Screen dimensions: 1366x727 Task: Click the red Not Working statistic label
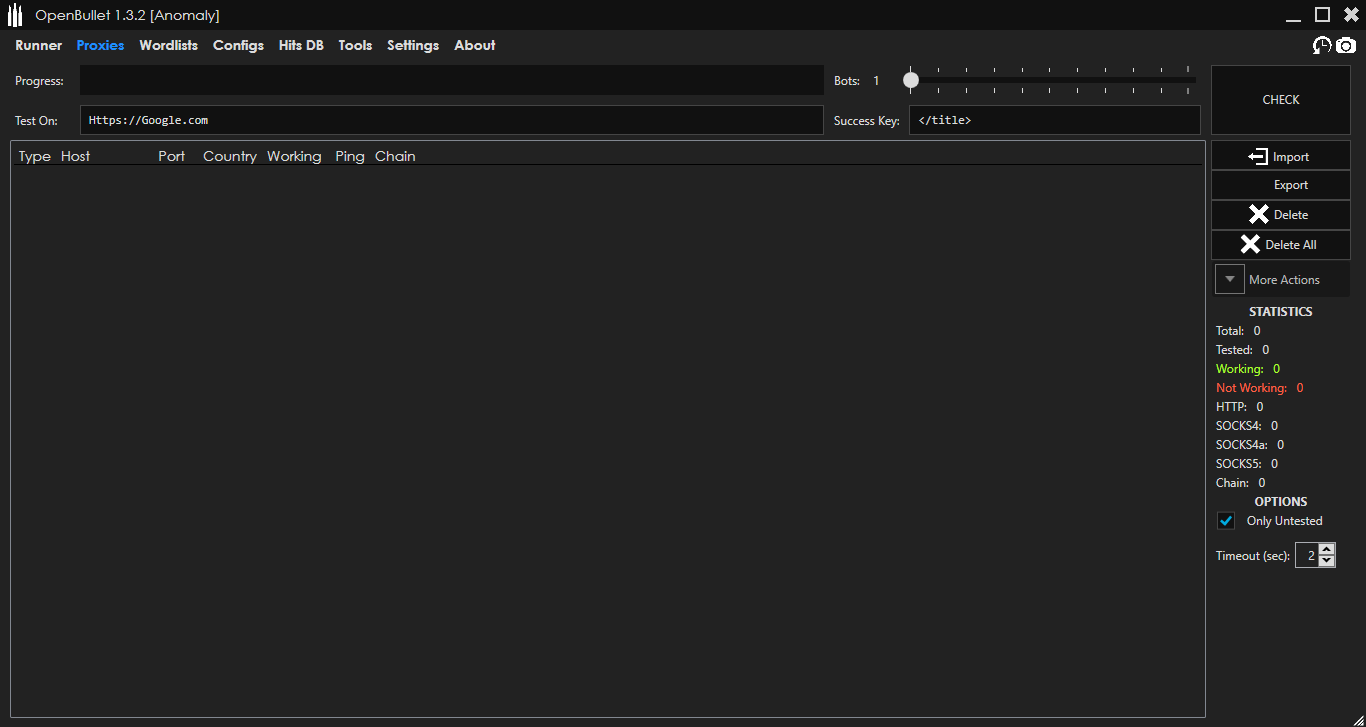pos(1252,388)
